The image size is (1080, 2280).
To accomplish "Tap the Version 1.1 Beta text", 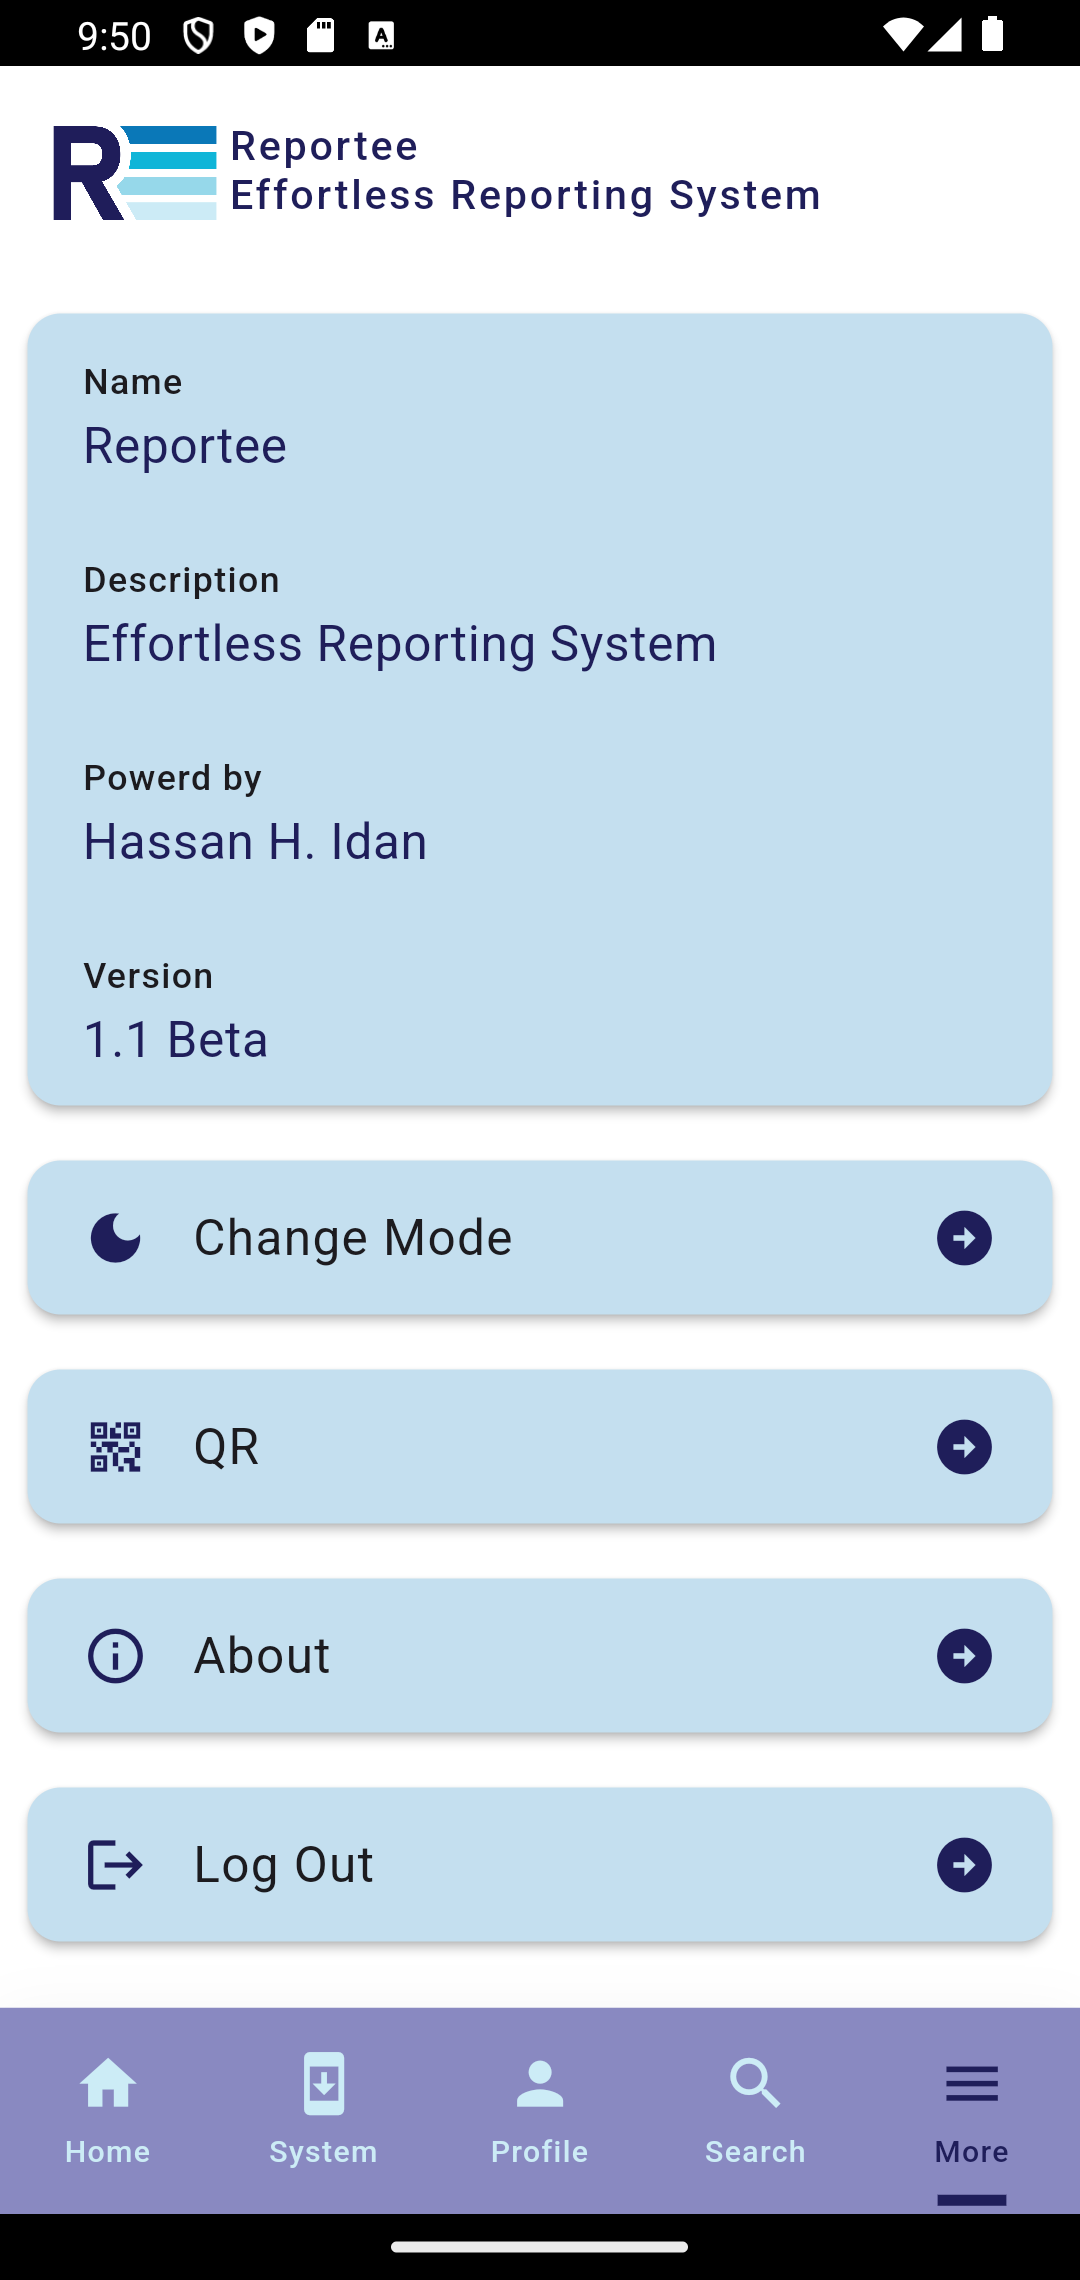I will tap(176, 1038).
